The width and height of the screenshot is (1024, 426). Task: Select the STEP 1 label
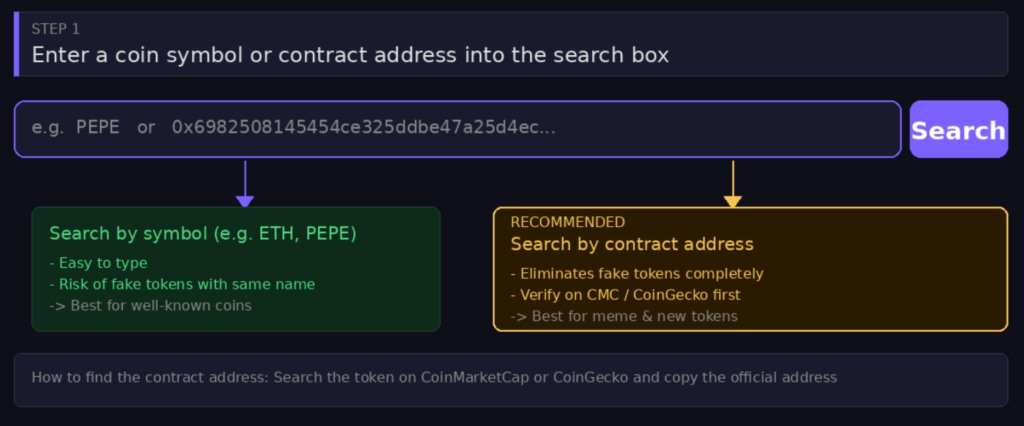point(55,29)
